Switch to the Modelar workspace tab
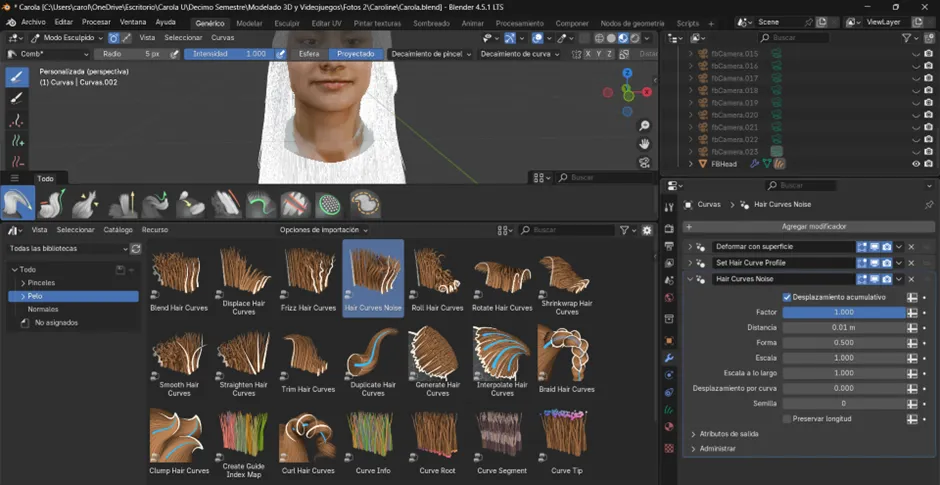Image resolution: width=940 pixels, height=485 pixels. 250,22
